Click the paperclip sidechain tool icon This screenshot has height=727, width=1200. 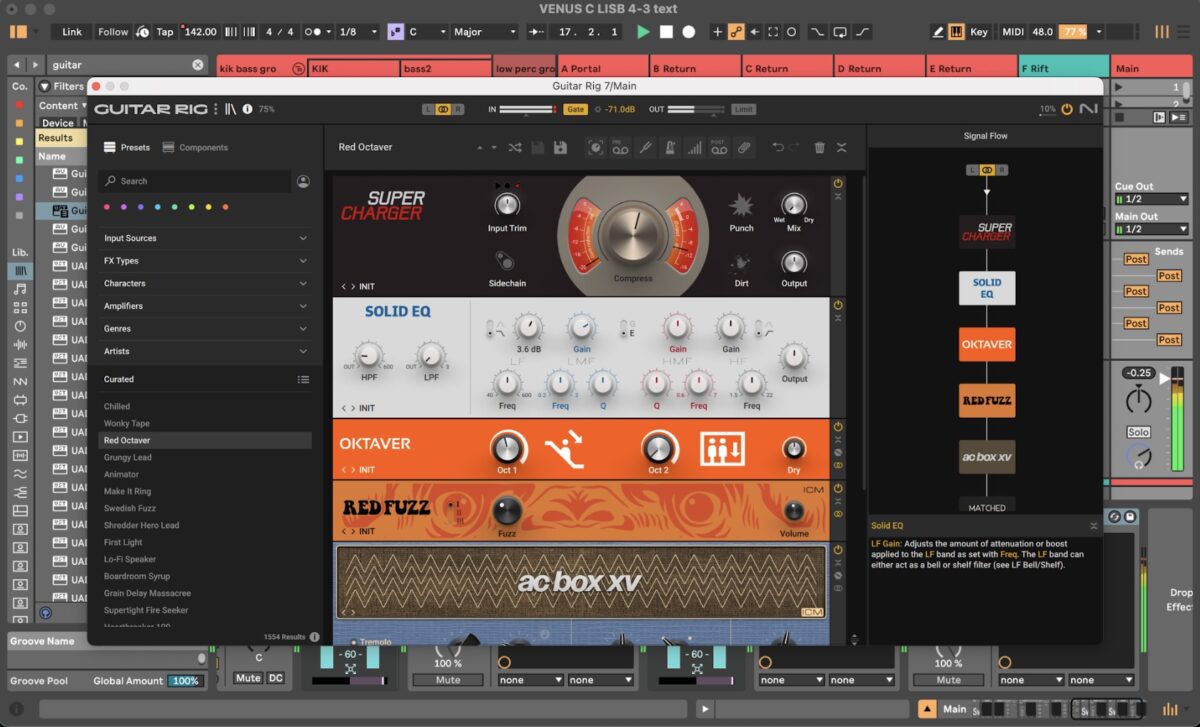(743, 147)
